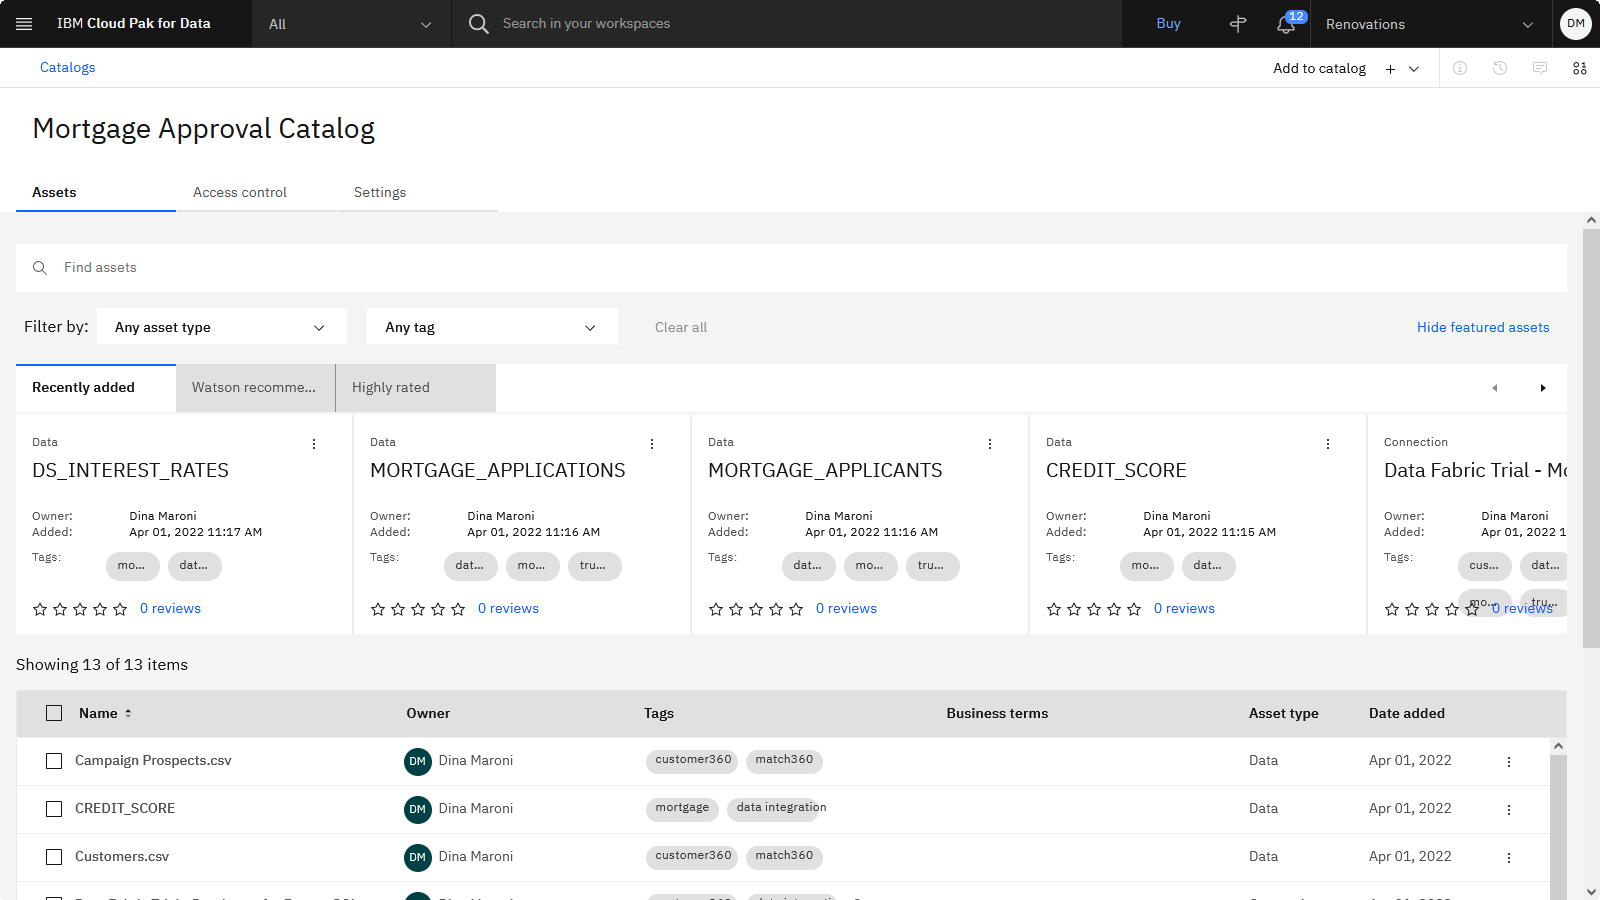Open row actions for Customers.csv

point(1509,858)
